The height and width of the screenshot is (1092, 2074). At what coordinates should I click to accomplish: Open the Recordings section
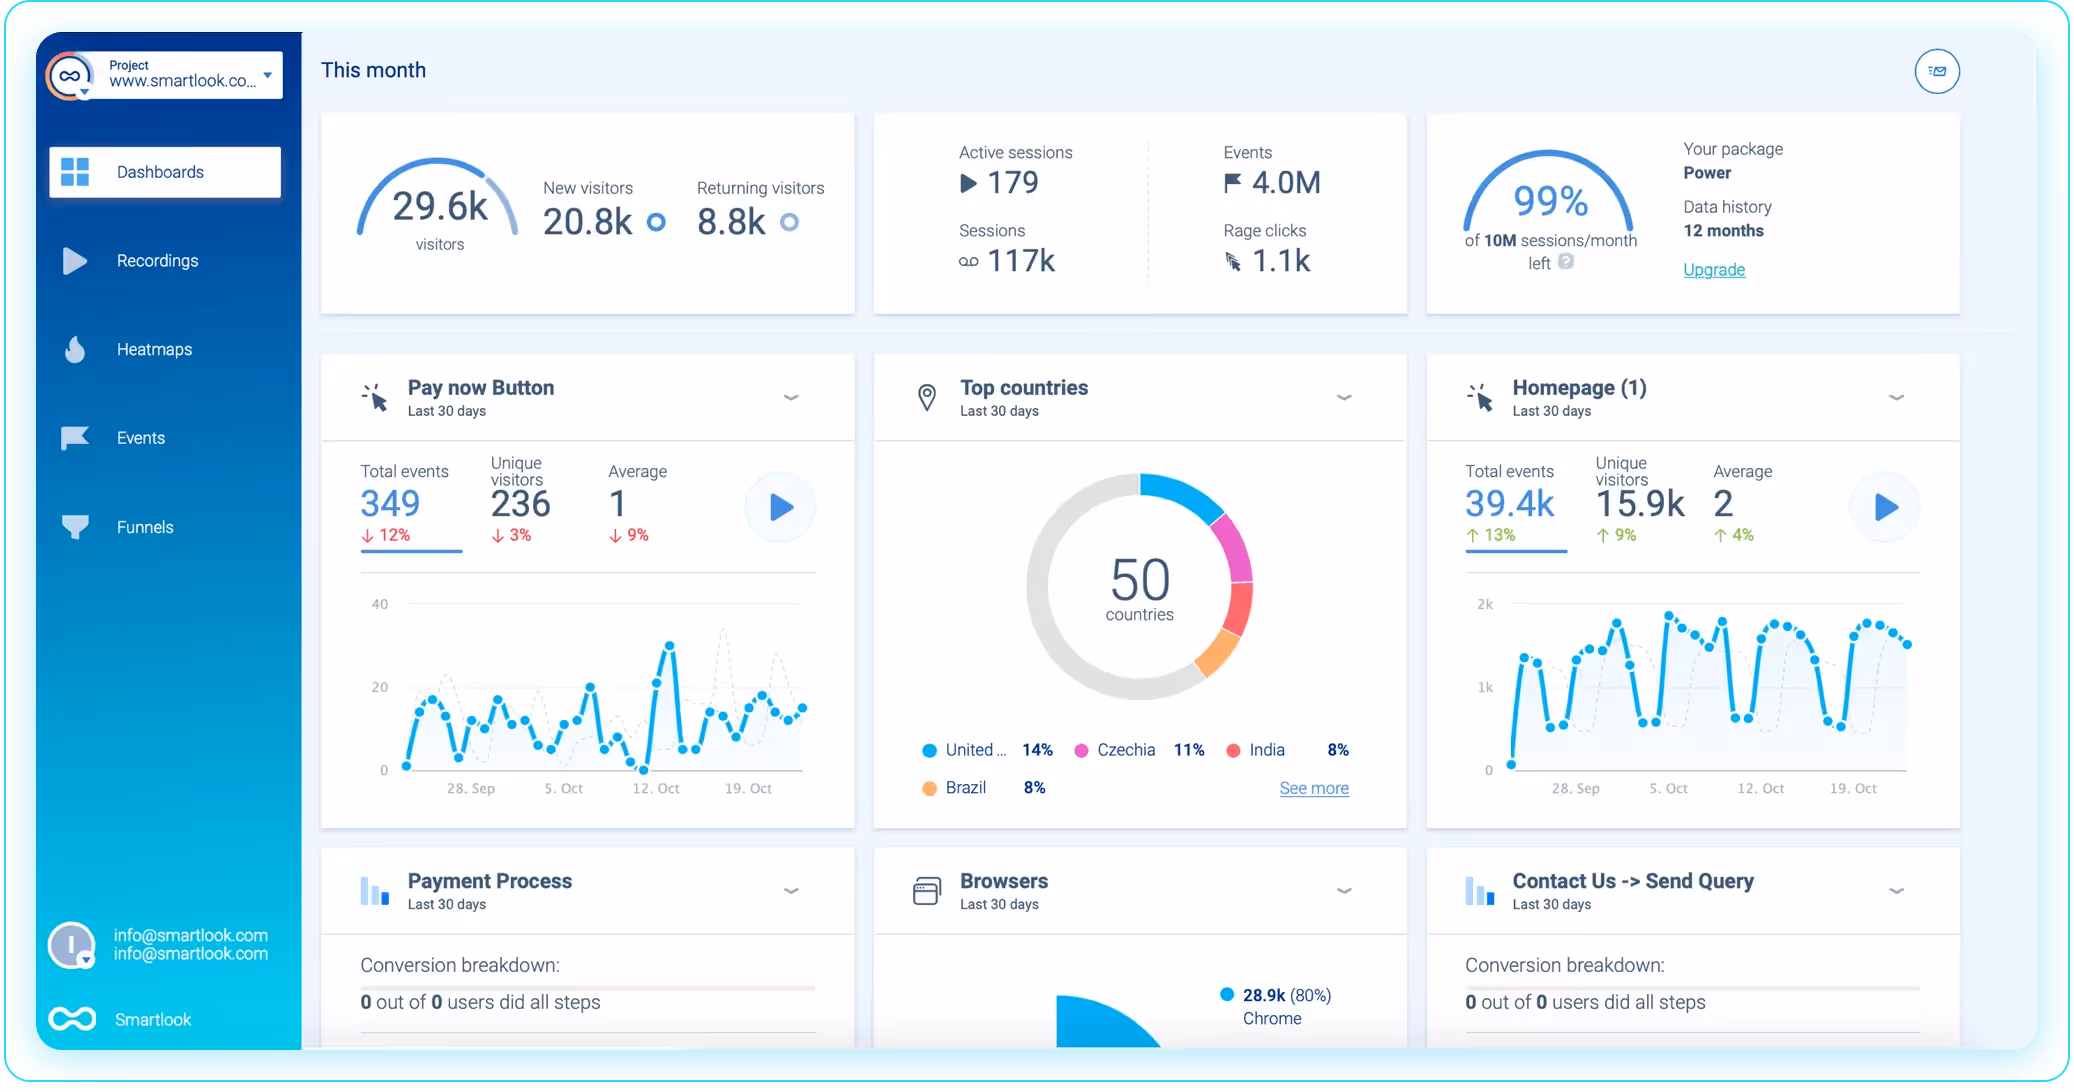[x=157, y=261]
